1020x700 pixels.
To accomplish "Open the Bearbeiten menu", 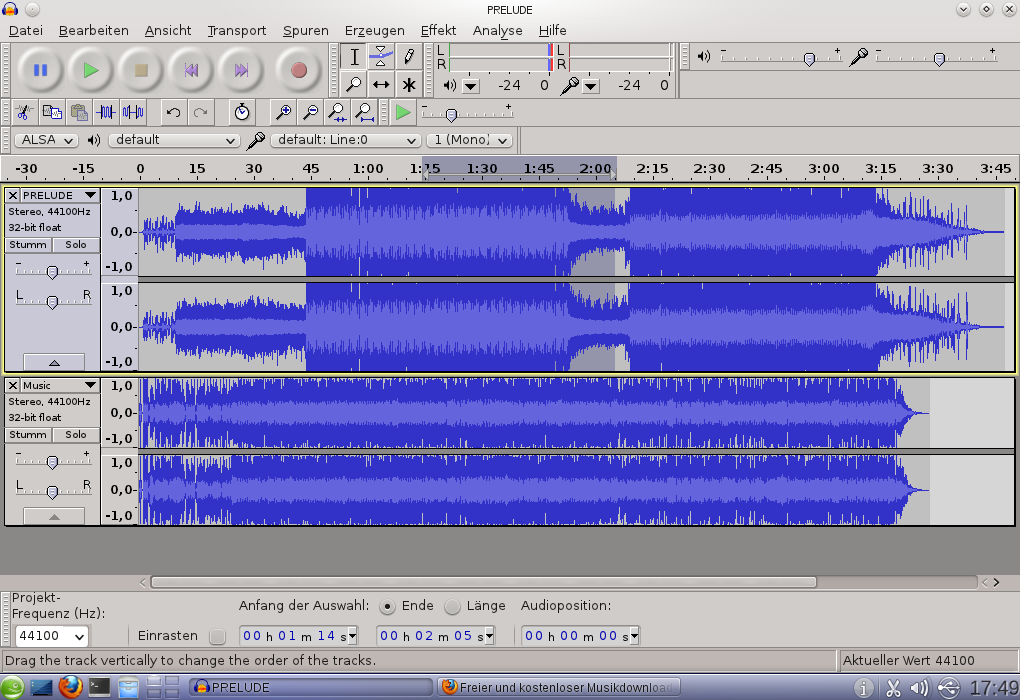I will click(94, 31).
